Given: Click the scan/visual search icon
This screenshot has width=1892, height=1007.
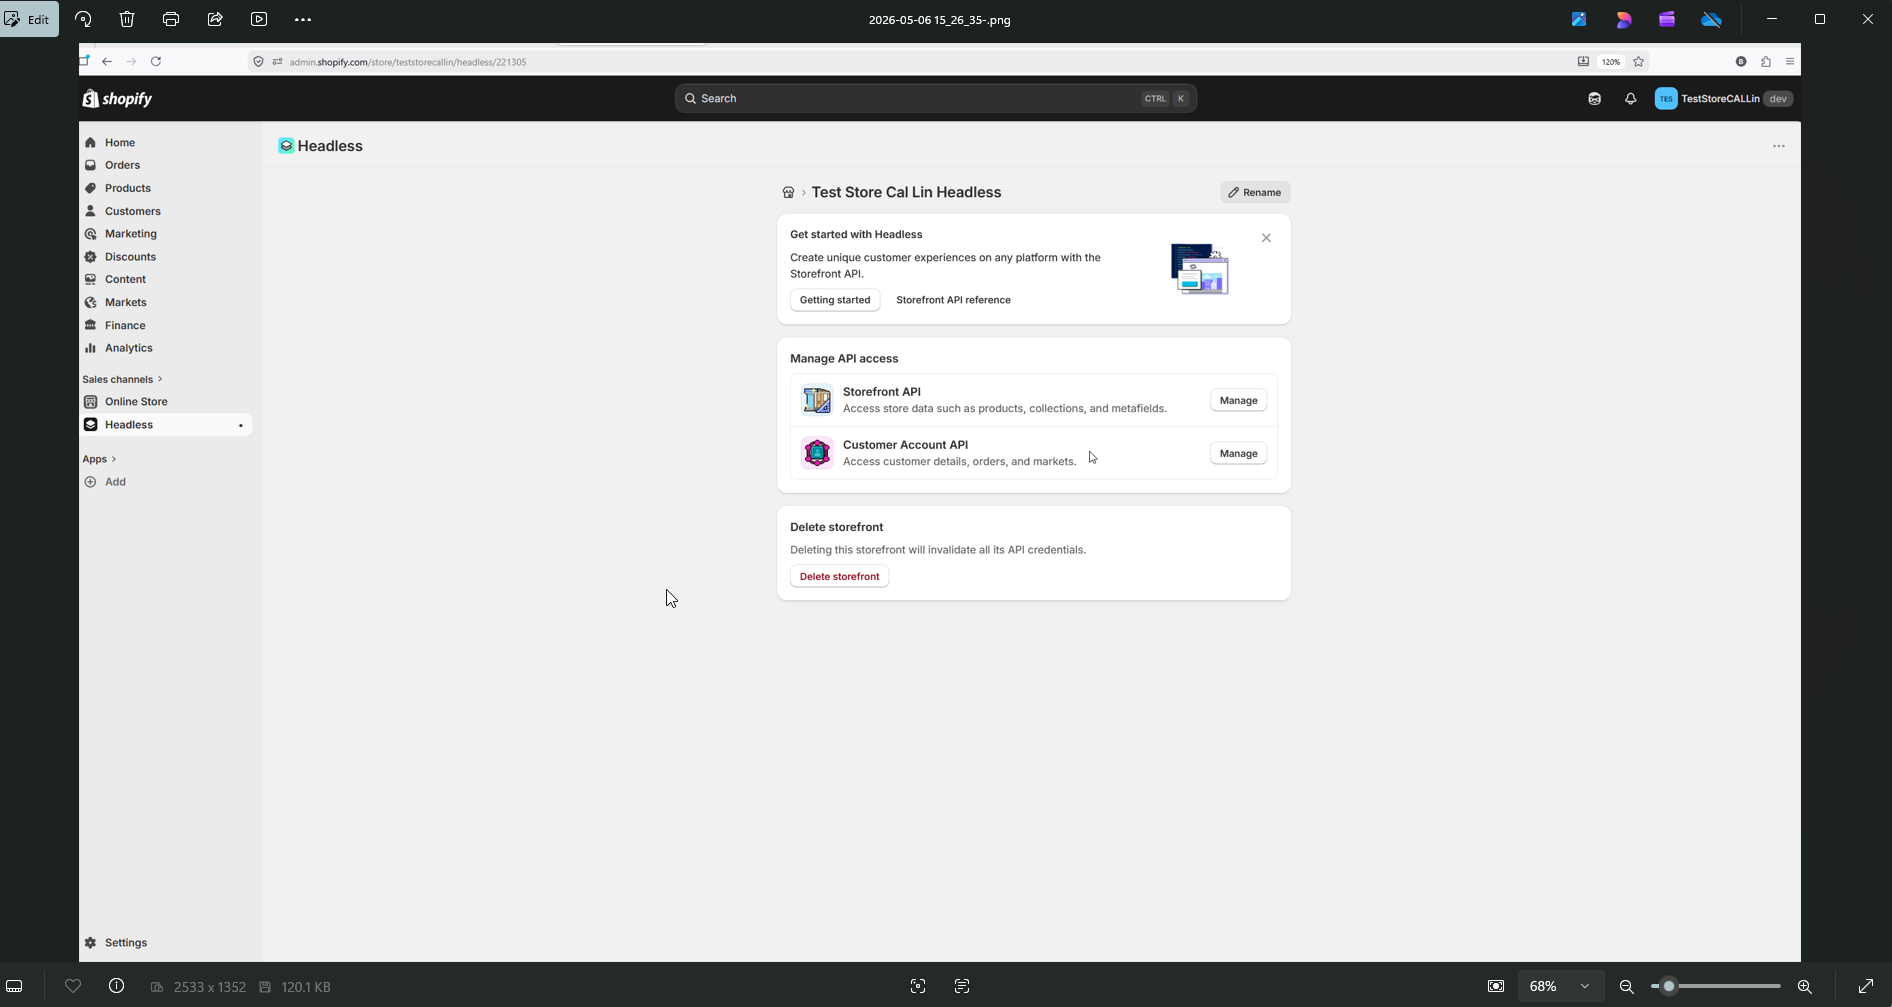Looking at the screenshot, I should pos(918,986).
